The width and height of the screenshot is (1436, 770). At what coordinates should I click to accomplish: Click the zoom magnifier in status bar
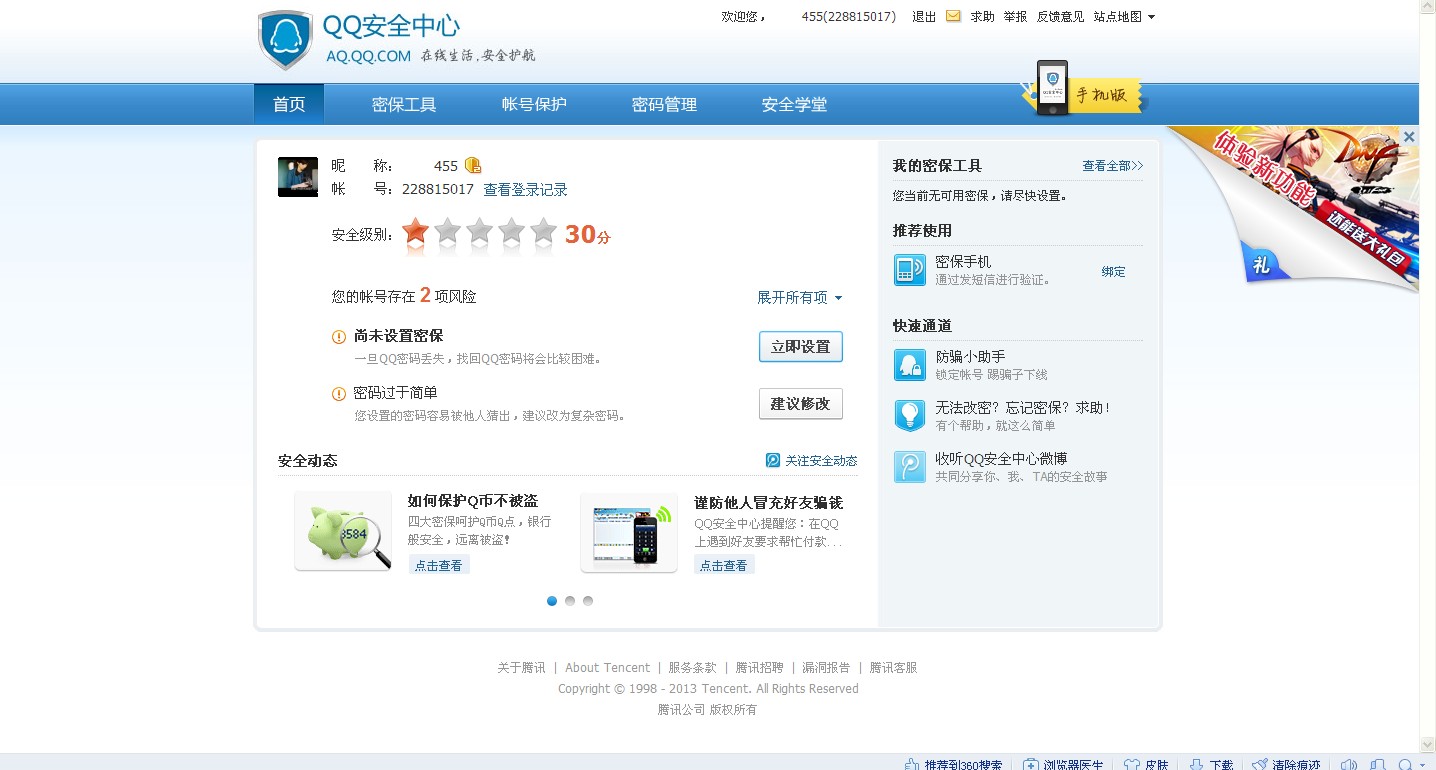click(x=1405, y=764)
